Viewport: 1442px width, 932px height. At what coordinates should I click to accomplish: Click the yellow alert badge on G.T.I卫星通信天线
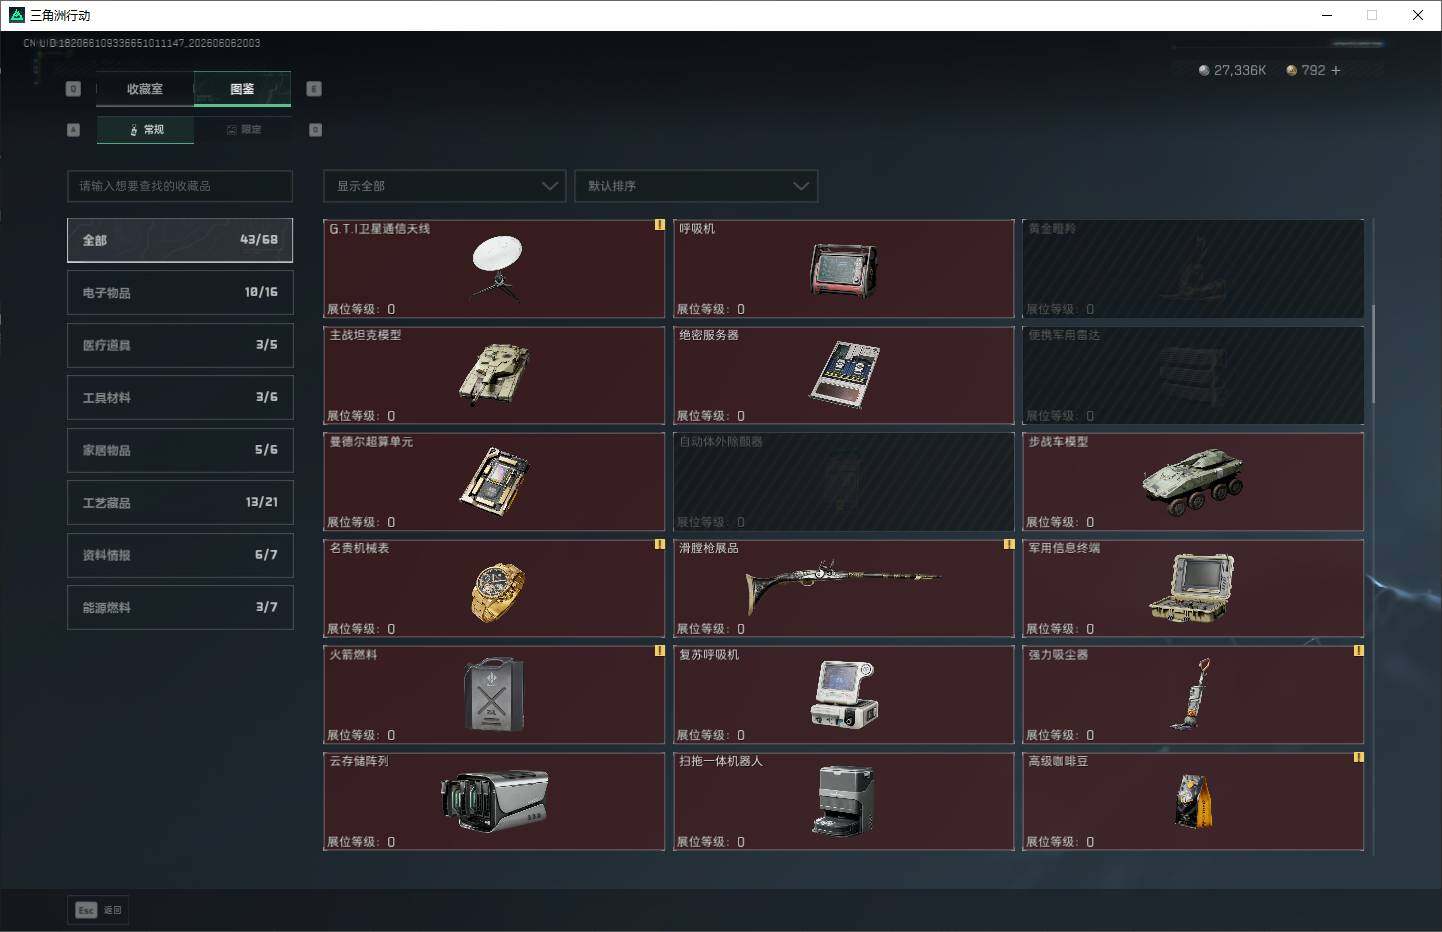(x=659, y=225)
